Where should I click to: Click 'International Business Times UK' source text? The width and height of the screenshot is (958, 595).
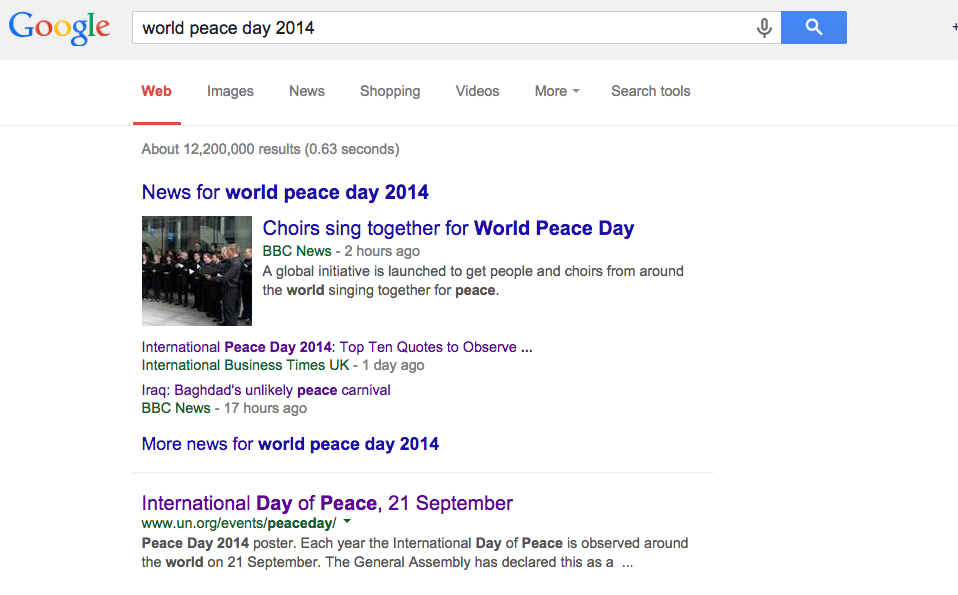click(x=245, y=365)
